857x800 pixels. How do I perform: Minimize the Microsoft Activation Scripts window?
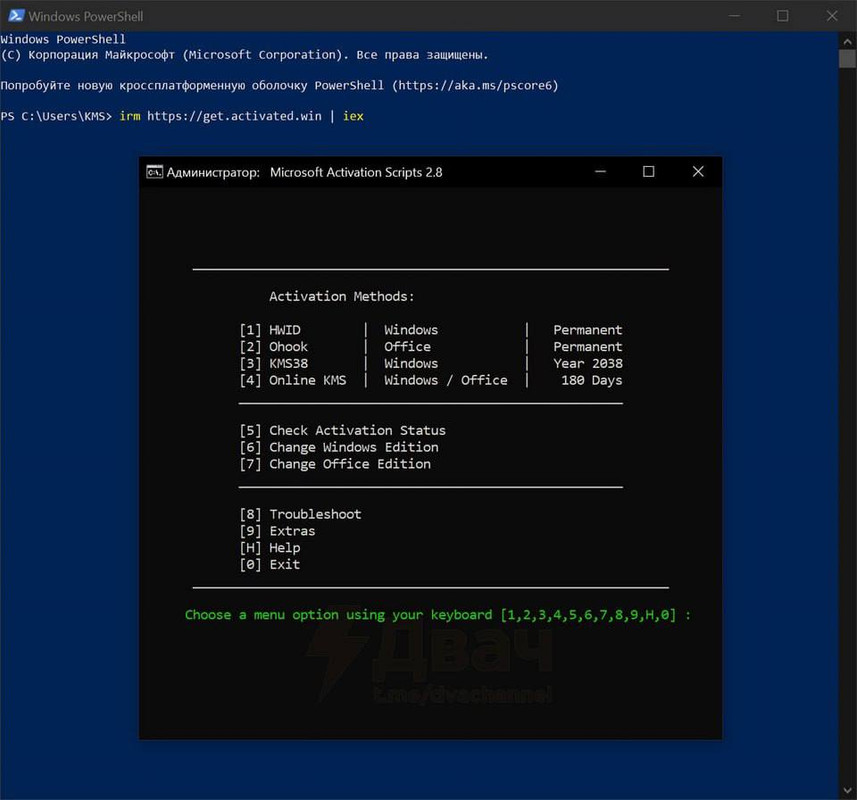[600, 172]
